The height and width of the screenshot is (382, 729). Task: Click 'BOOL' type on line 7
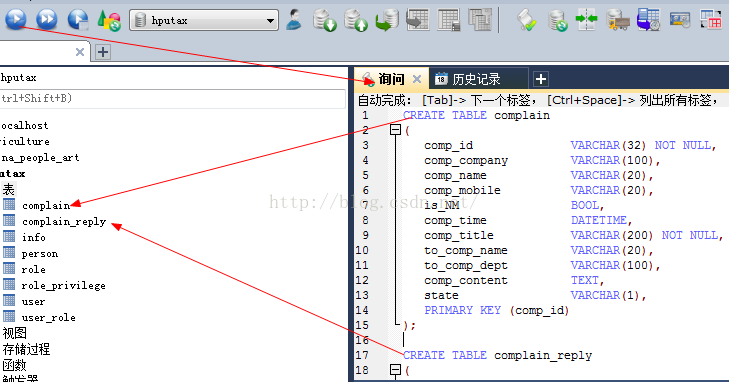585,205
